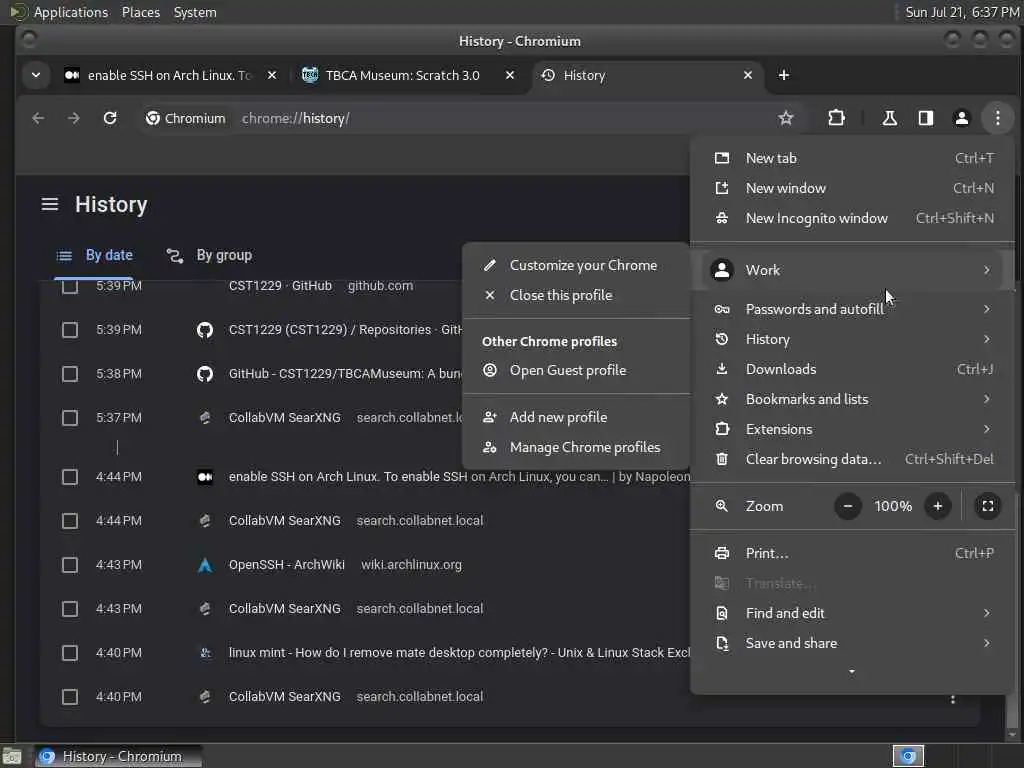Choose Customize your Chrome
The image size is (1024, 768).
click(576, 265)
